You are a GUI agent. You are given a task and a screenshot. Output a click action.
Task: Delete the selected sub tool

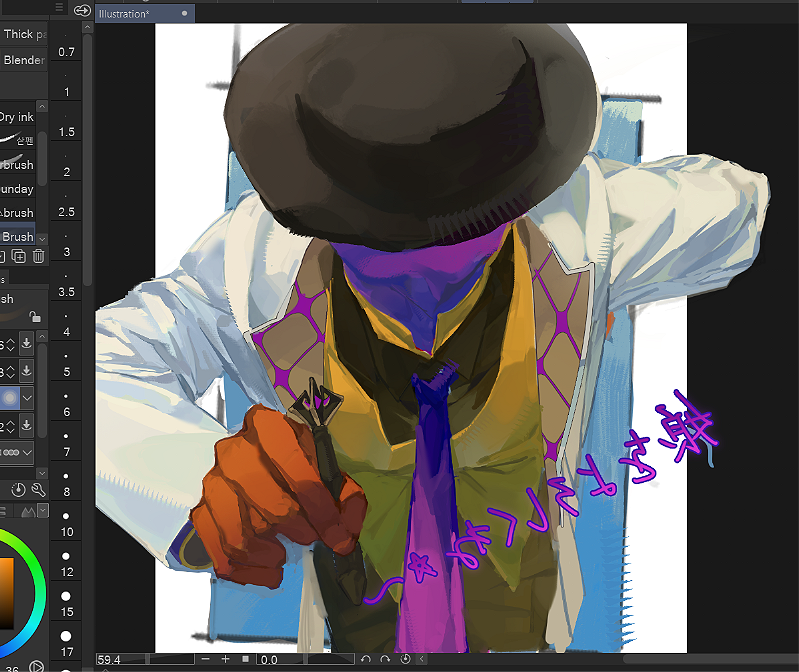point(39,256)
